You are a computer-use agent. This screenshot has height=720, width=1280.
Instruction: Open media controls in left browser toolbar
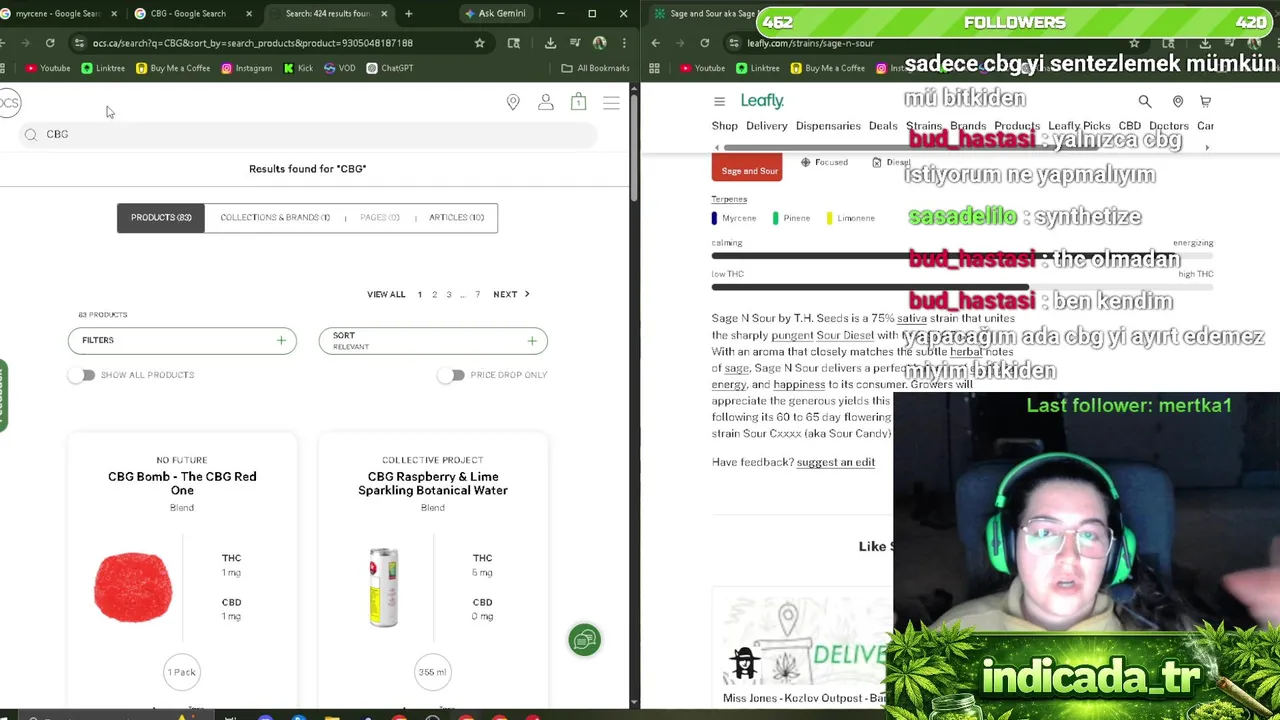click(575, 43)
